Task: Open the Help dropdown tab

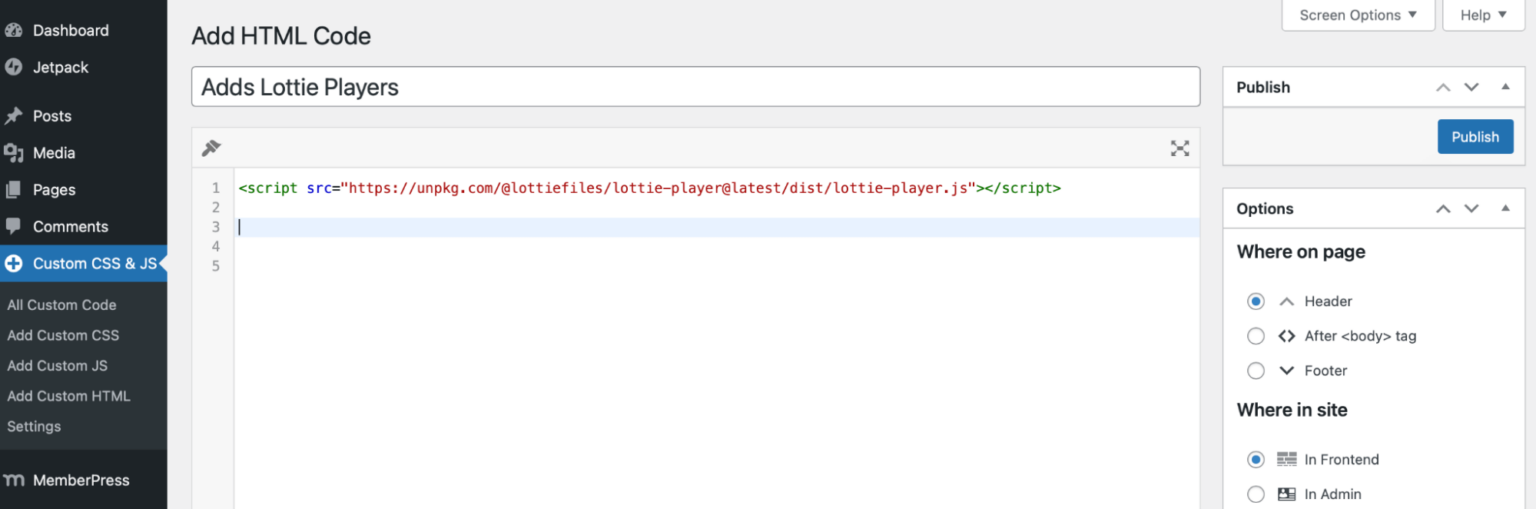Action: click(x=1483, y=15)
